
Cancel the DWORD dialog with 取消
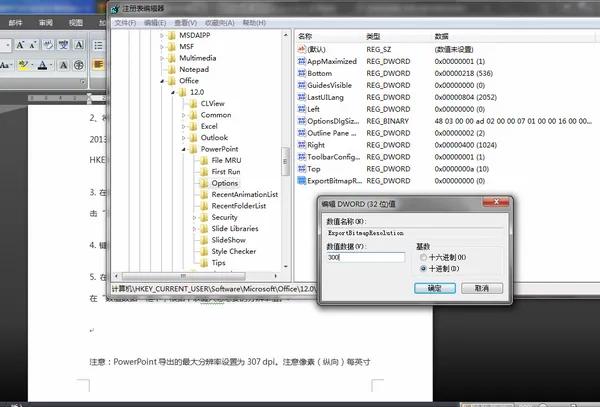tap(482, 288)
